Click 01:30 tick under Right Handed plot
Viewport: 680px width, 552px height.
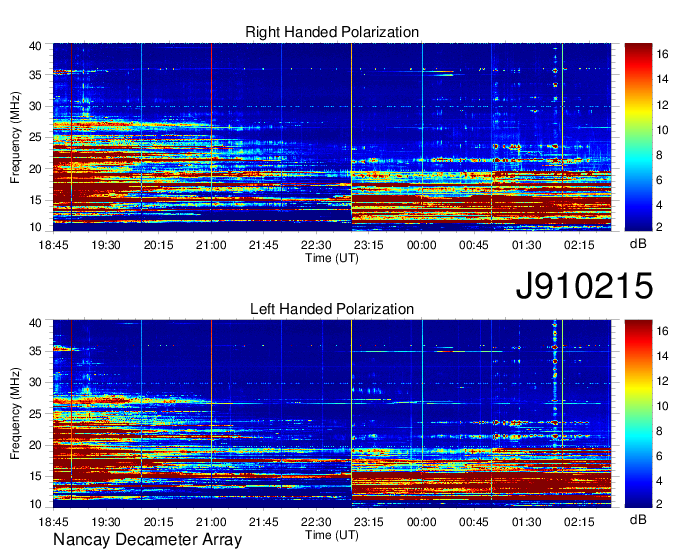pos(526,245)
